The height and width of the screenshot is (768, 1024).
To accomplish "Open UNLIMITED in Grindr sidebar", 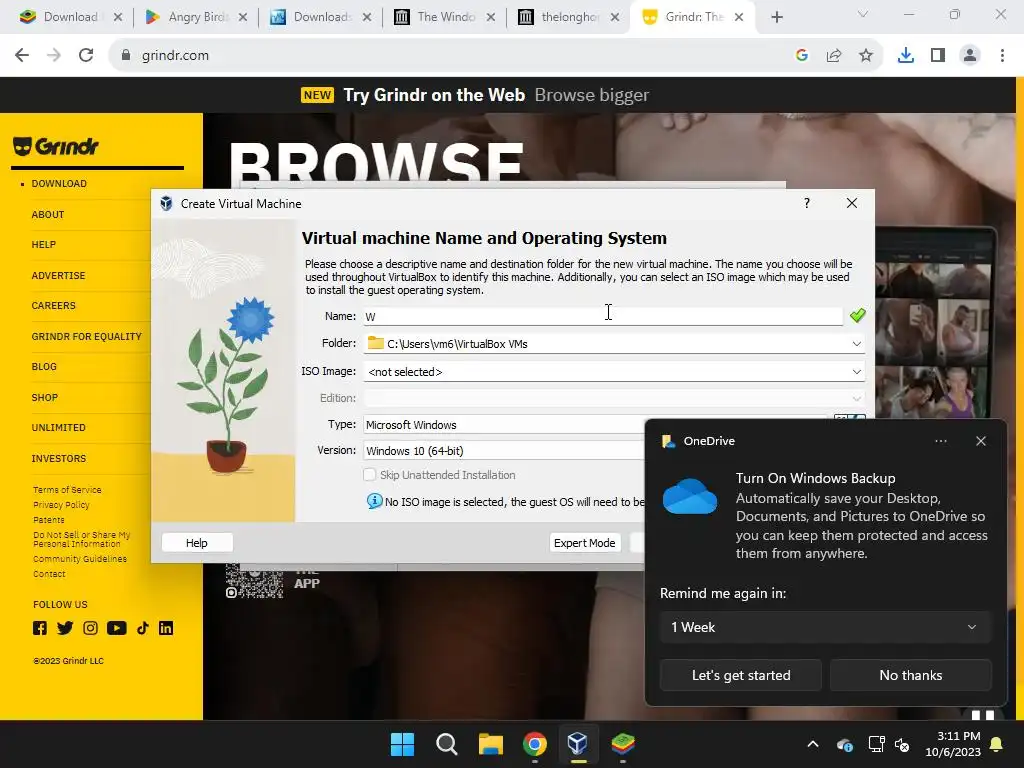I will coord(59,428).
